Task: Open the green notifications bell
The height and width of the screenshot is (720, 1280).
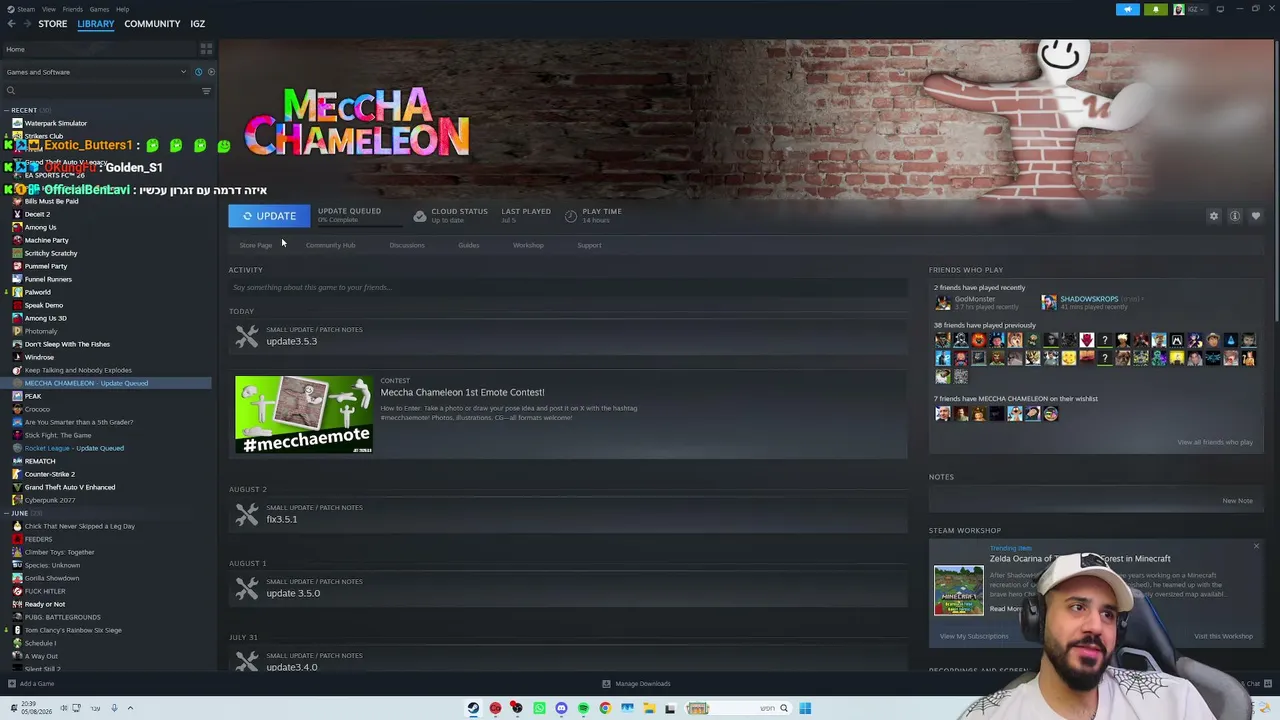Action: pyautogui.click(x=1156, y=9)
